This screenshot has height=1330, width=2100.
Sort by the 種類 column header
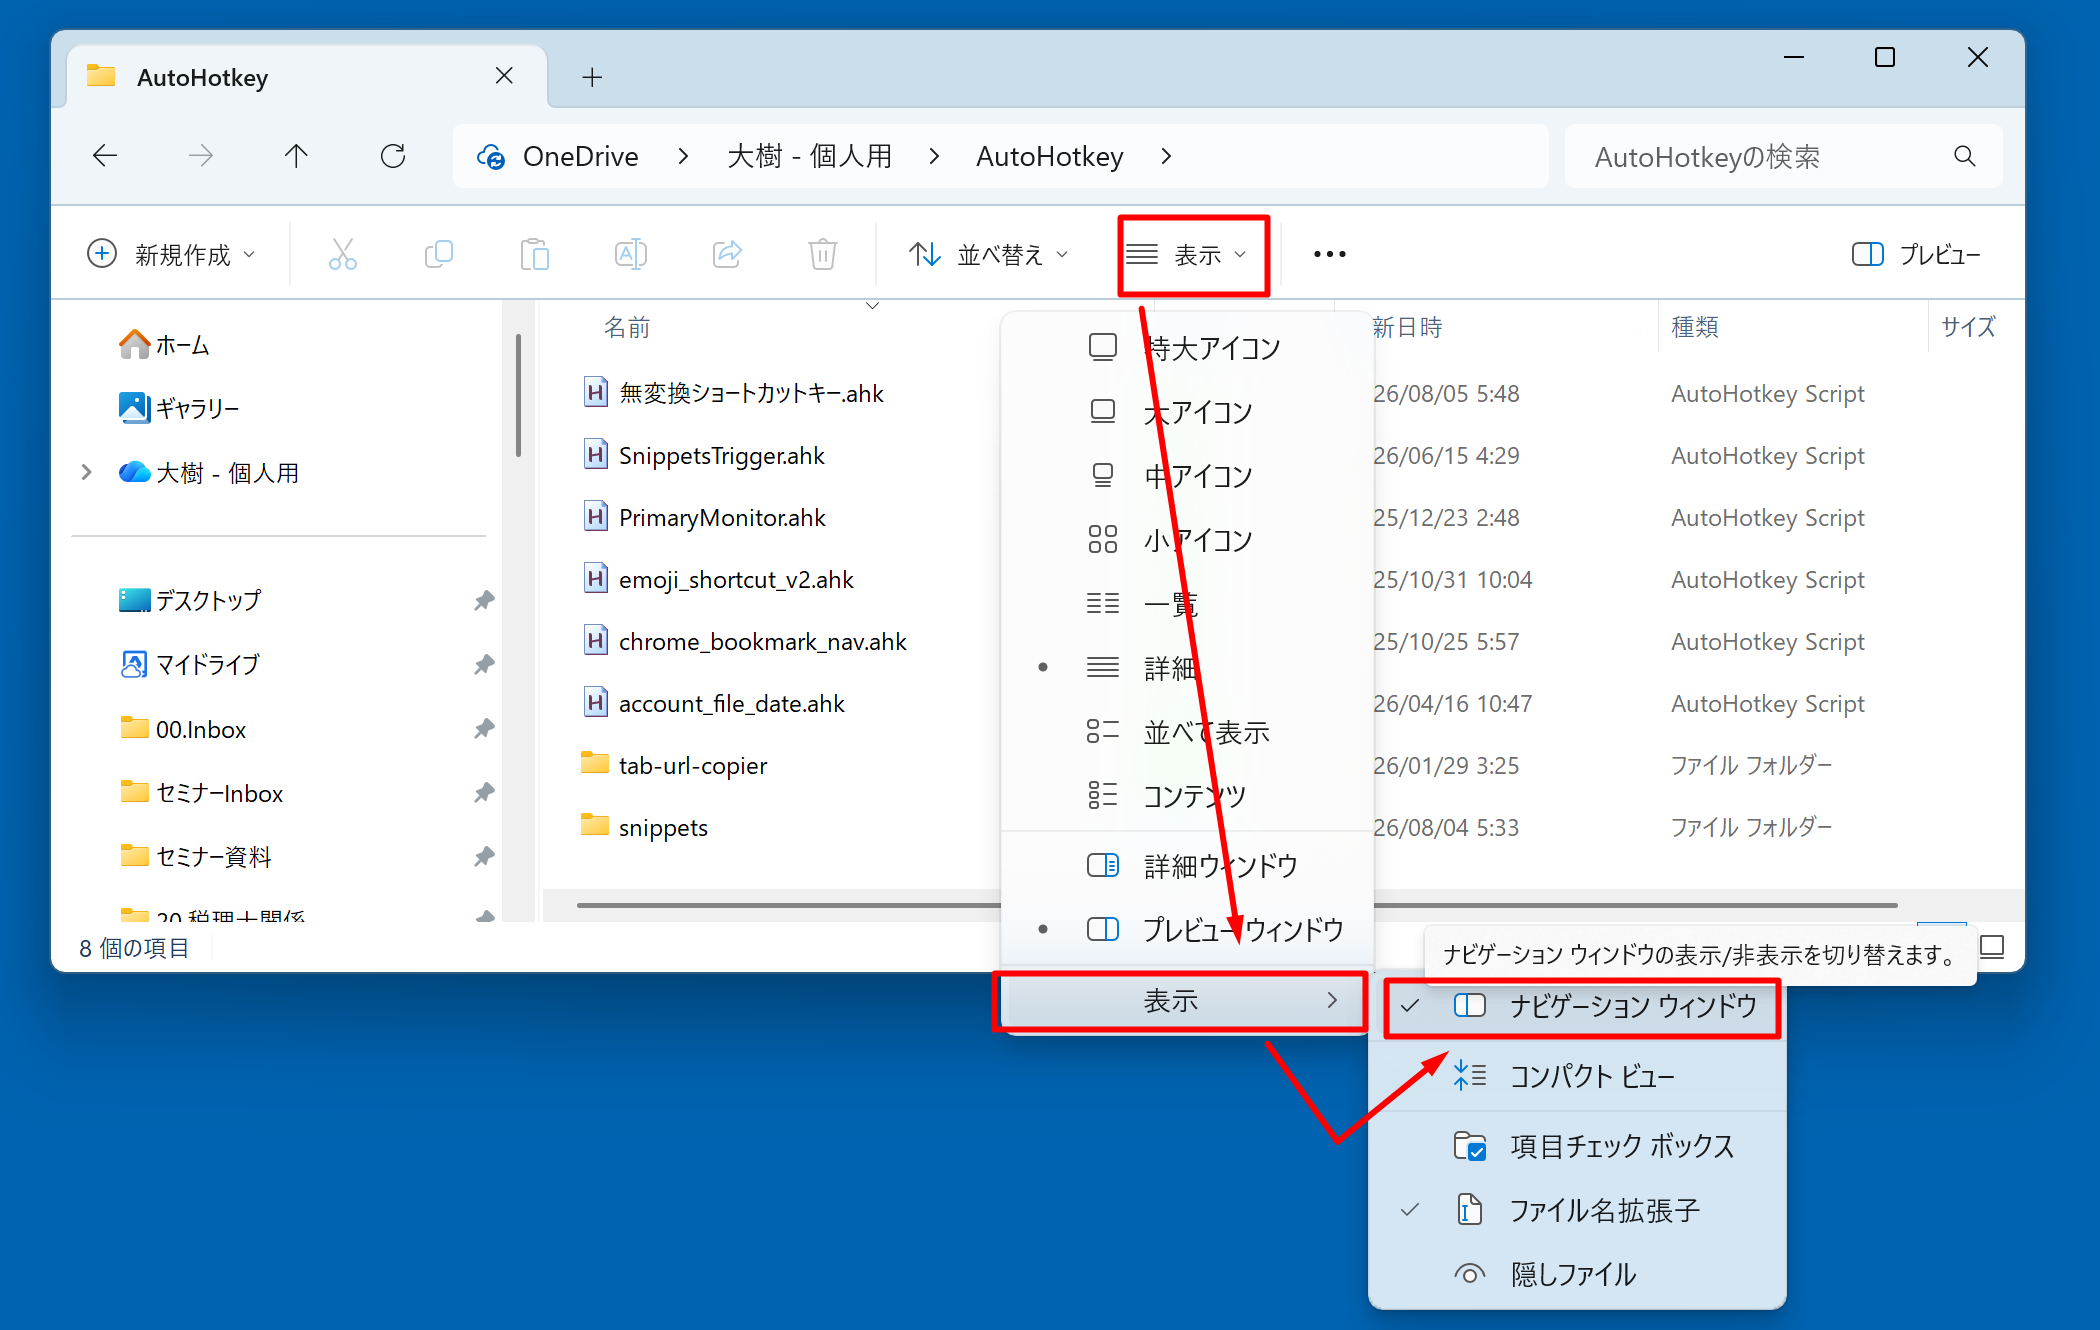pyautogui.click(x=1695, y=327)
